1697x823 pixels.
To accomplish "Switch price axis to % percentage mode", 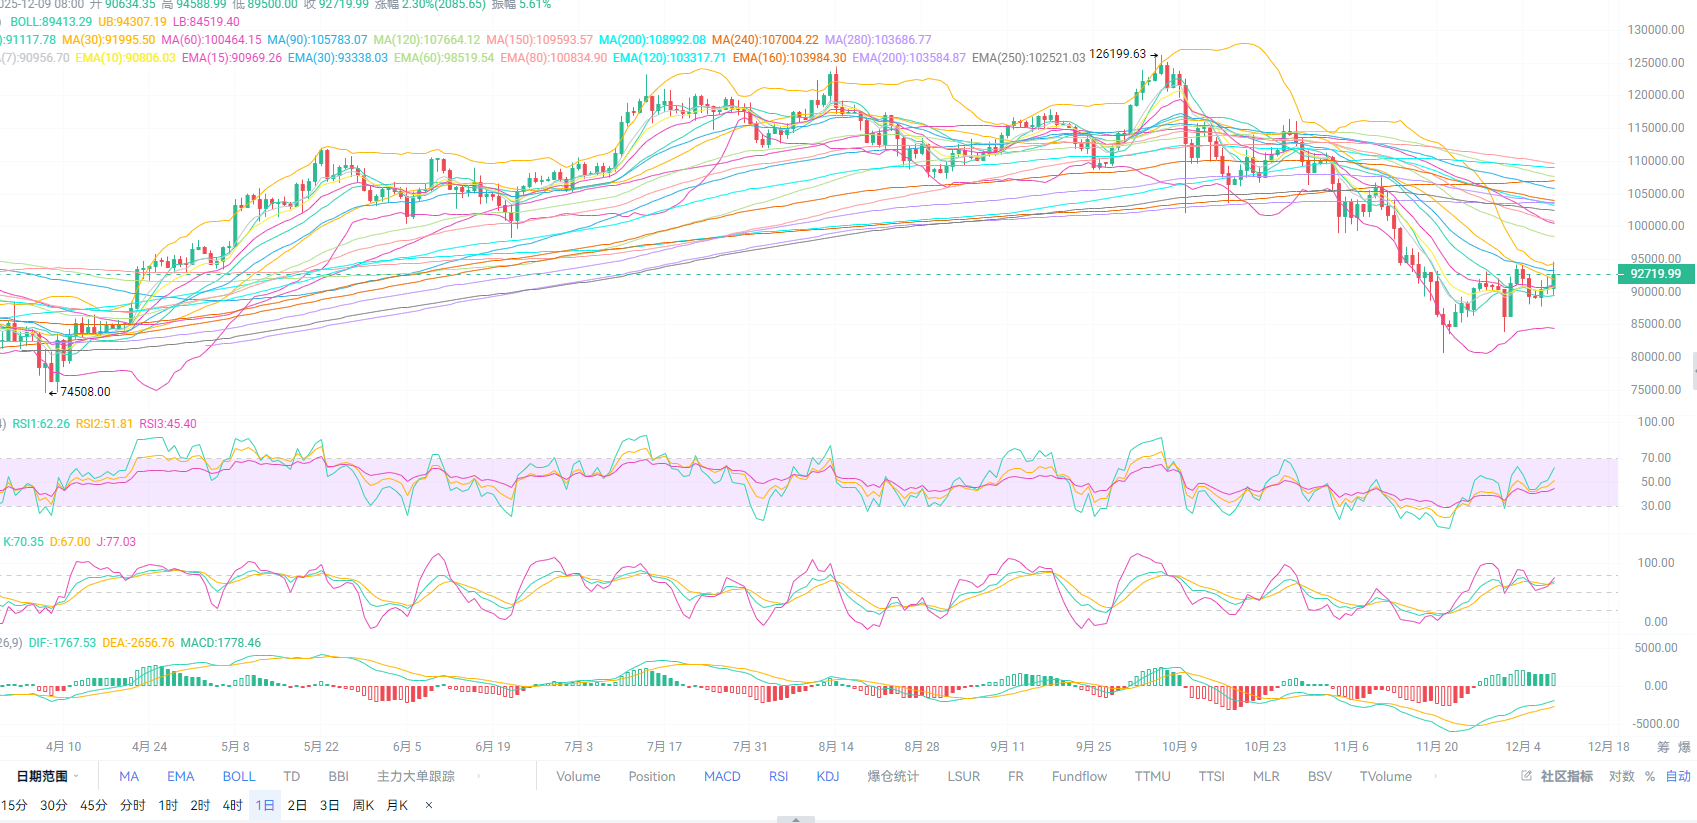I will (1650, 776).
